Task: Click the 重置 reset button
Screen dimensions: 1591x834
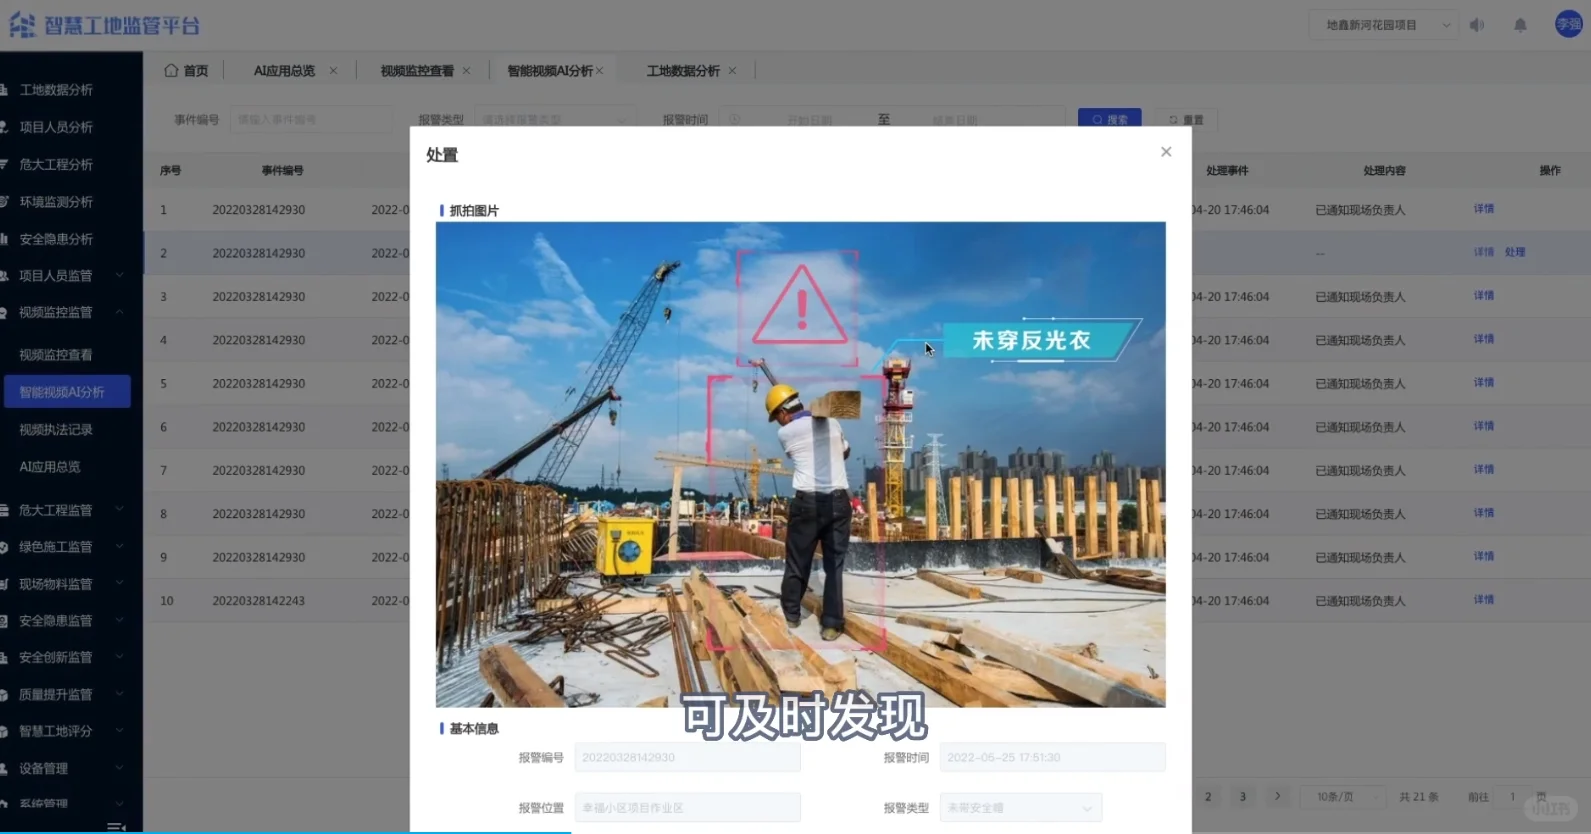Action: [1186, 119]
